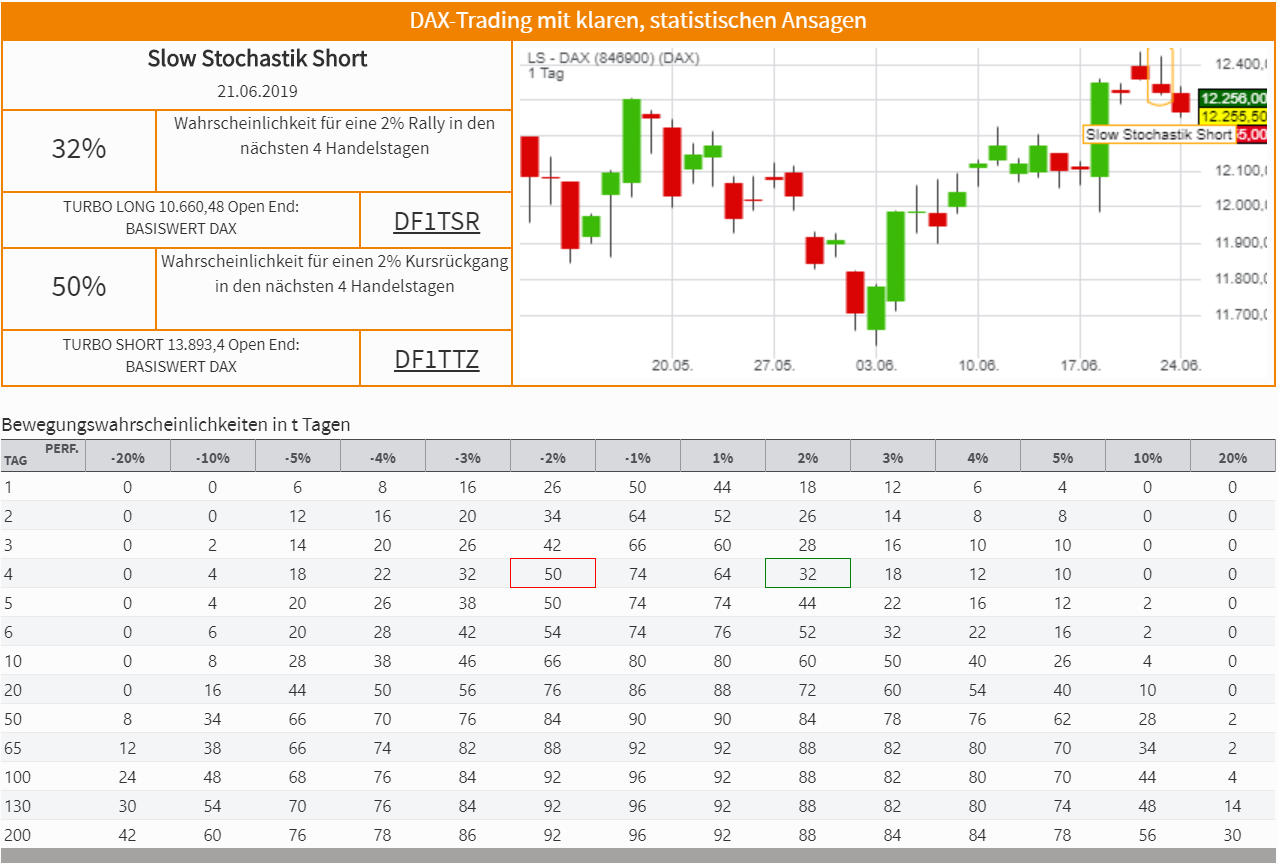
Task: Click the 11.700 price axis label
Action: coord(1240,315)
